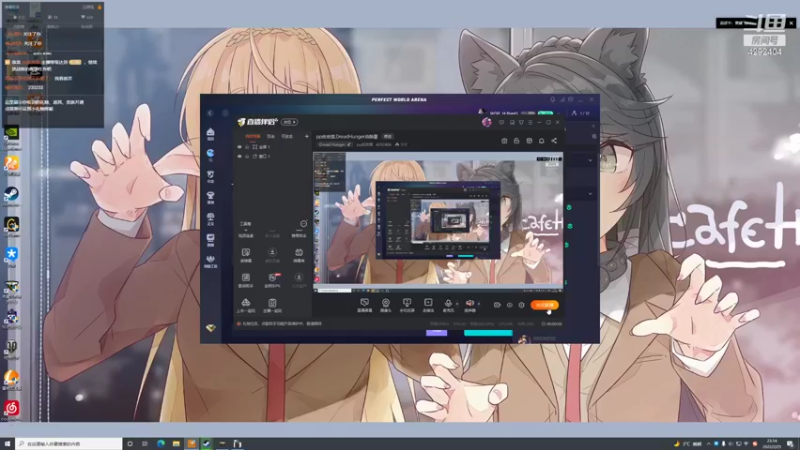Select the orange active scene tab
800x450 pixels.
point(253,137)
